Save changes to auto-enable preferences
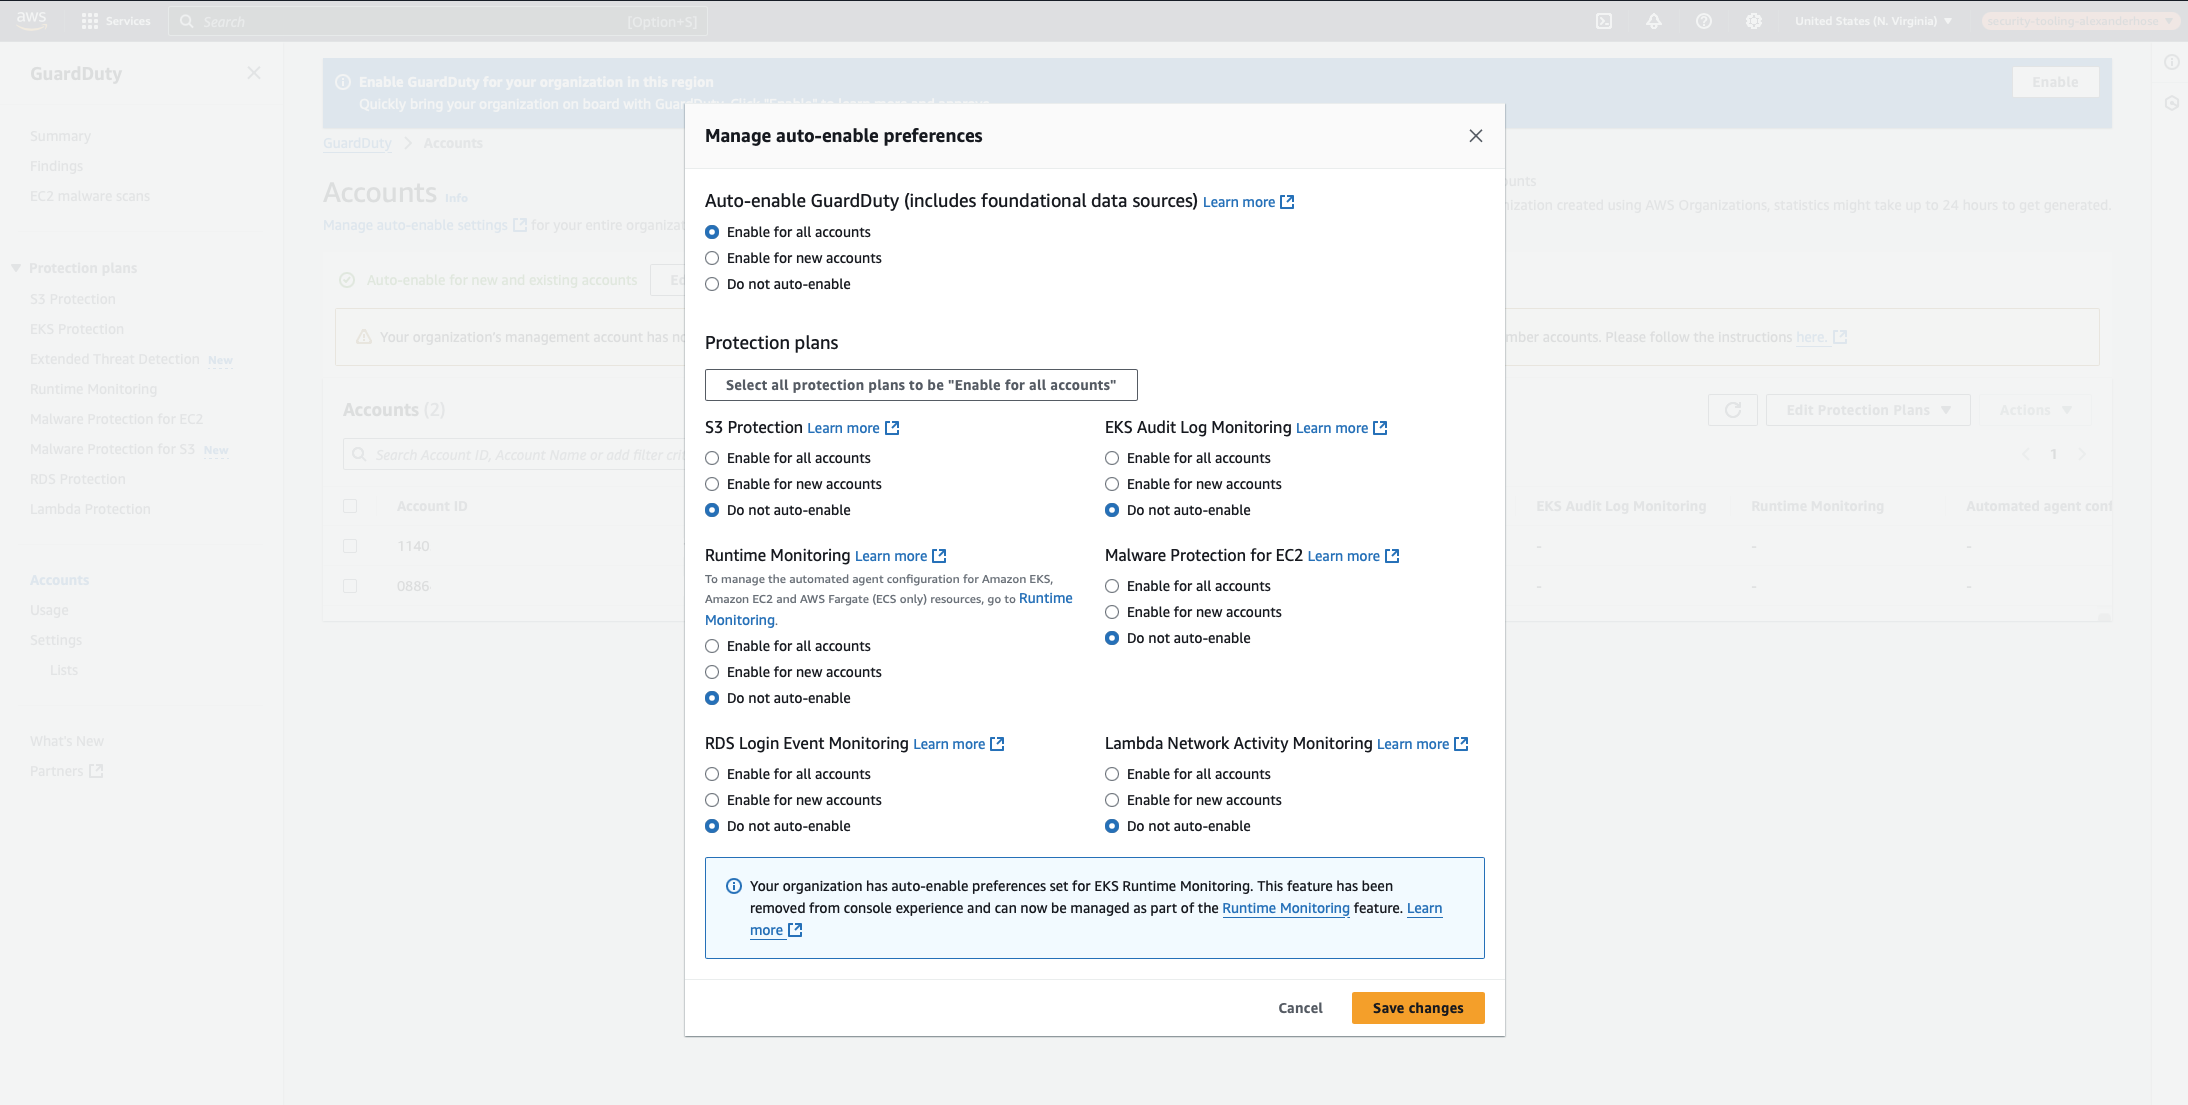The width and height of the screenshot is (2188, 1105). (1417, 1008)
